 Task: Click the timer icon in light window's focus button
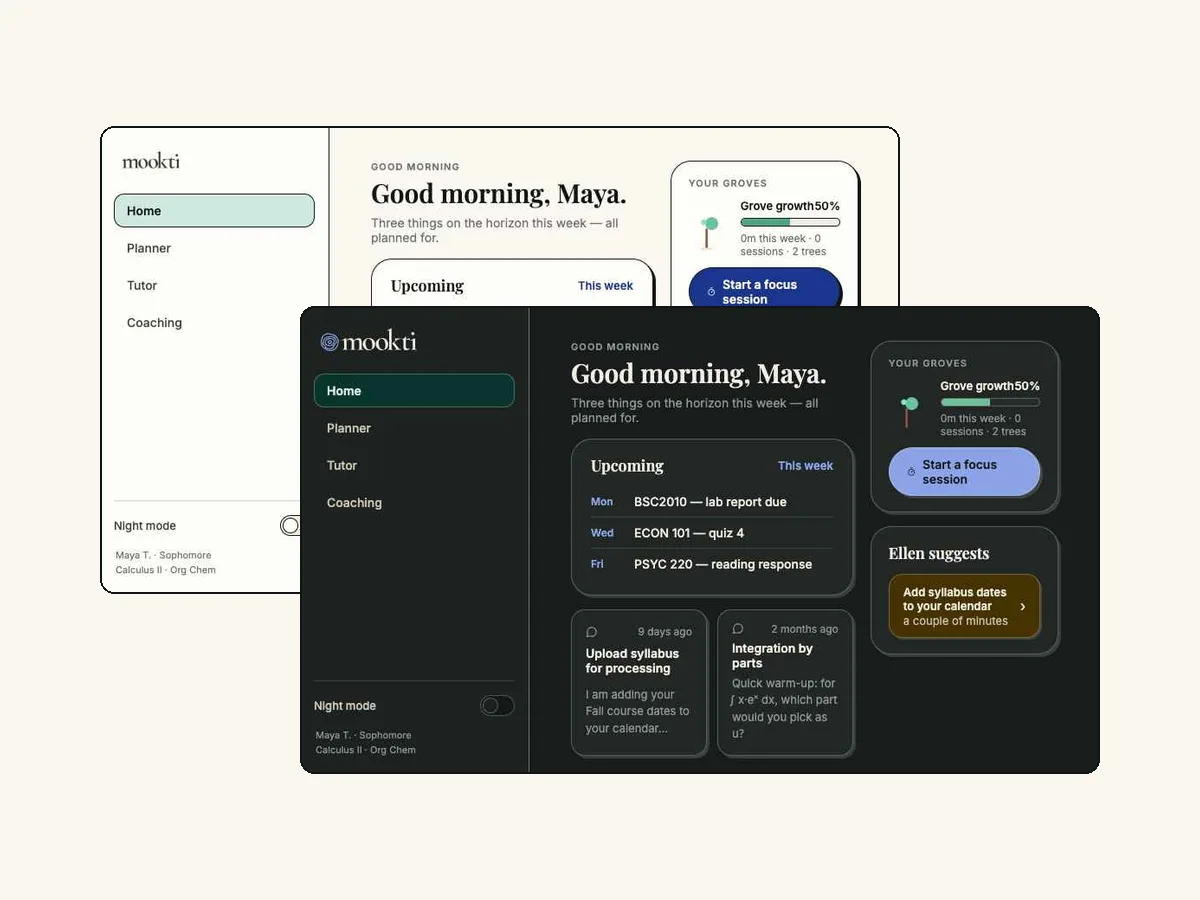coord(711,292)
